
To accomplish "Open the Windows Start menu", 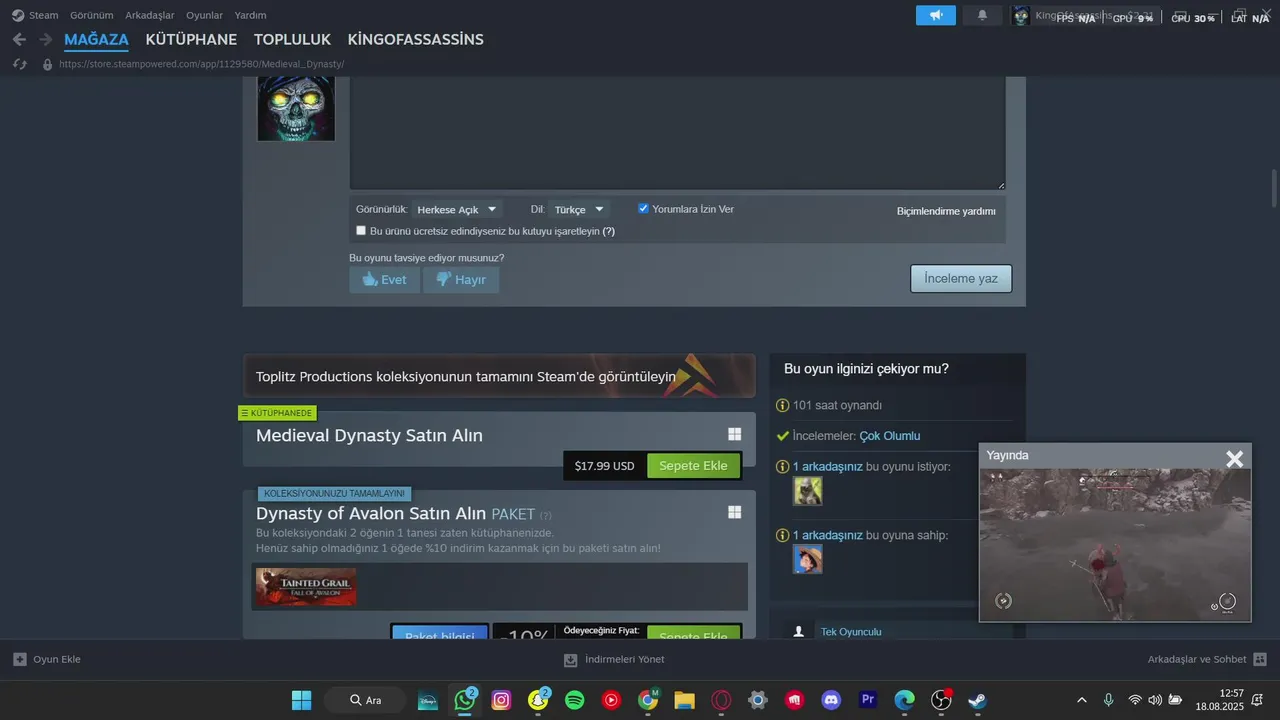I will [x=301, y=700].
